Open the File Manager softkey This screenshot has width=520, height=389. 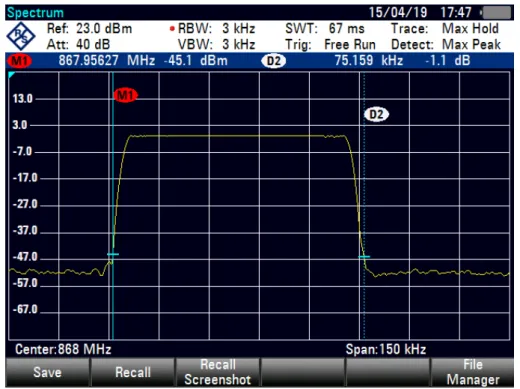[x=472, y=372]
